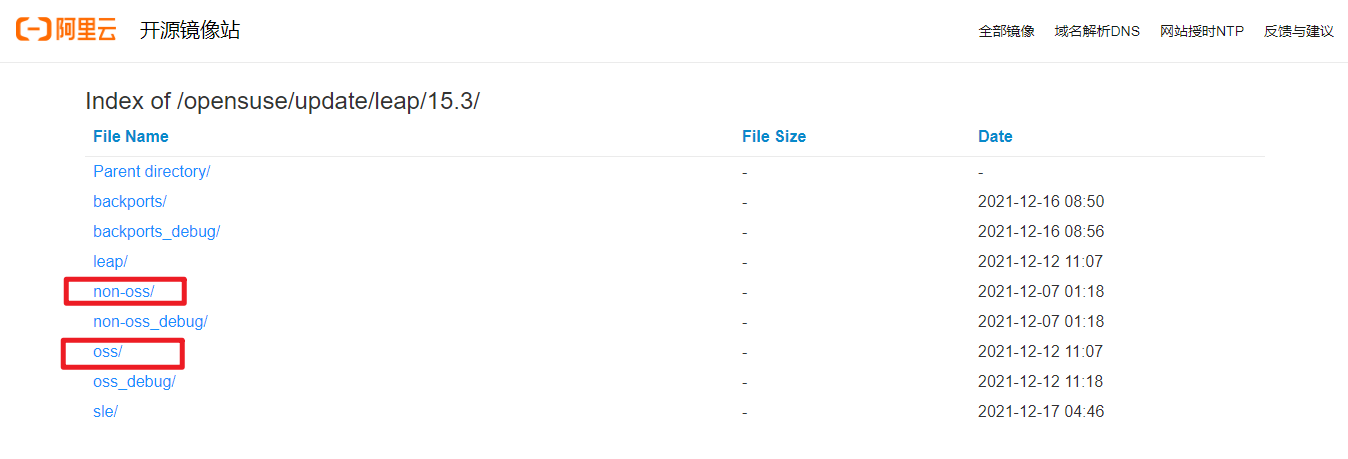Enter the oss_debug/ directory
Image resolution: width=1348 pixels, height=459 pixels.
coord(134,381)
